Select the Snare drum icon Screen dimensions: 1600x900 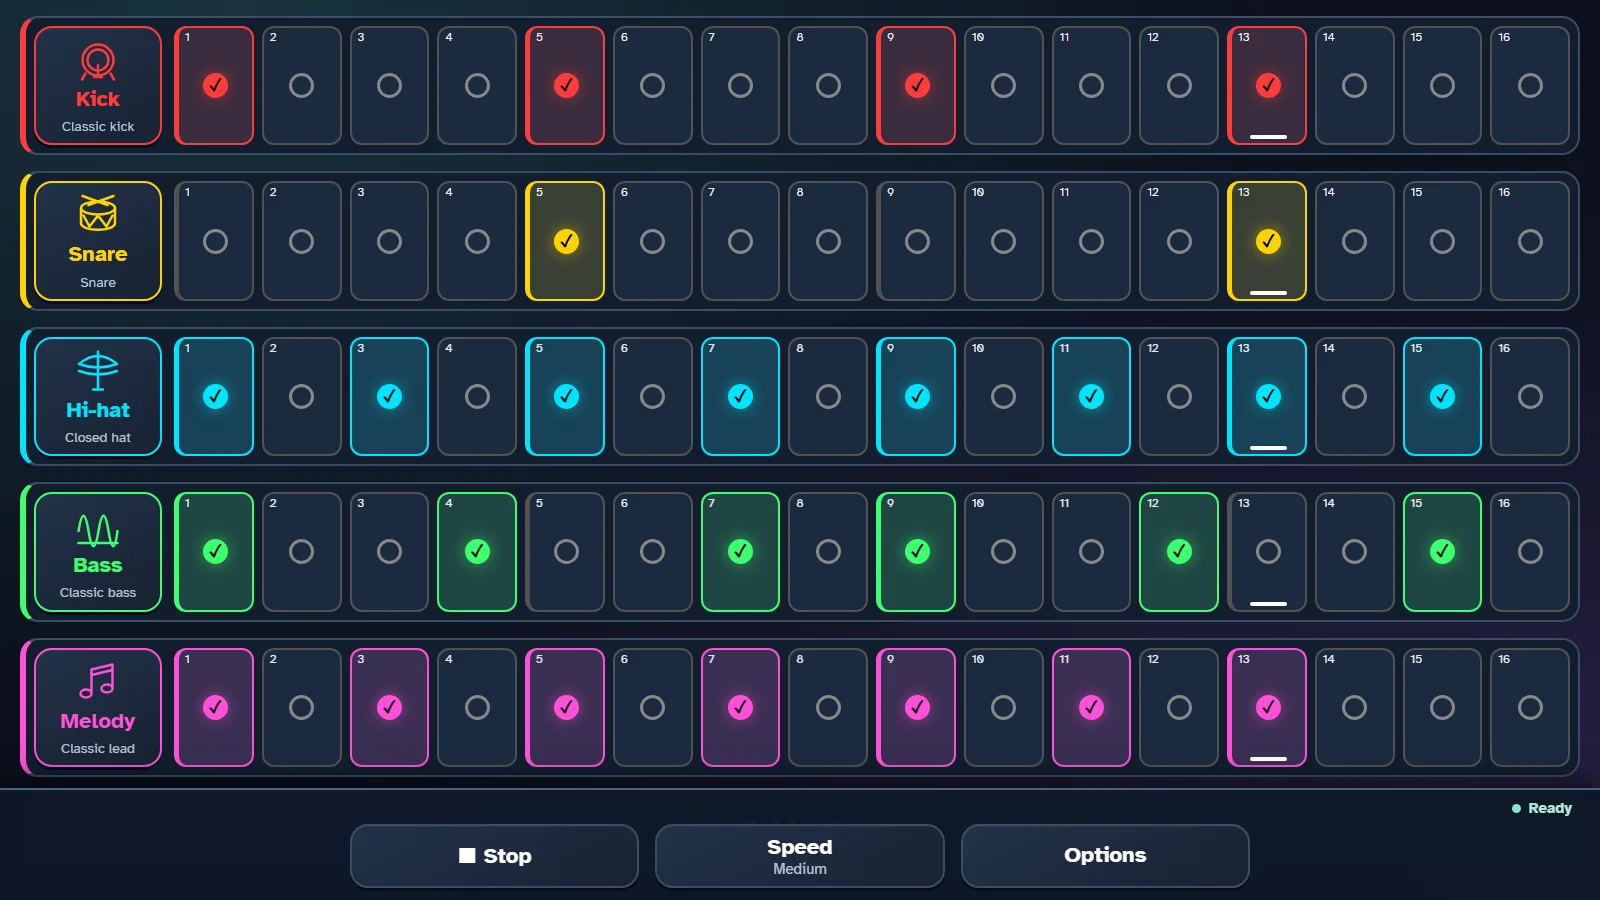pyautogui.click(x=98, y=214)
